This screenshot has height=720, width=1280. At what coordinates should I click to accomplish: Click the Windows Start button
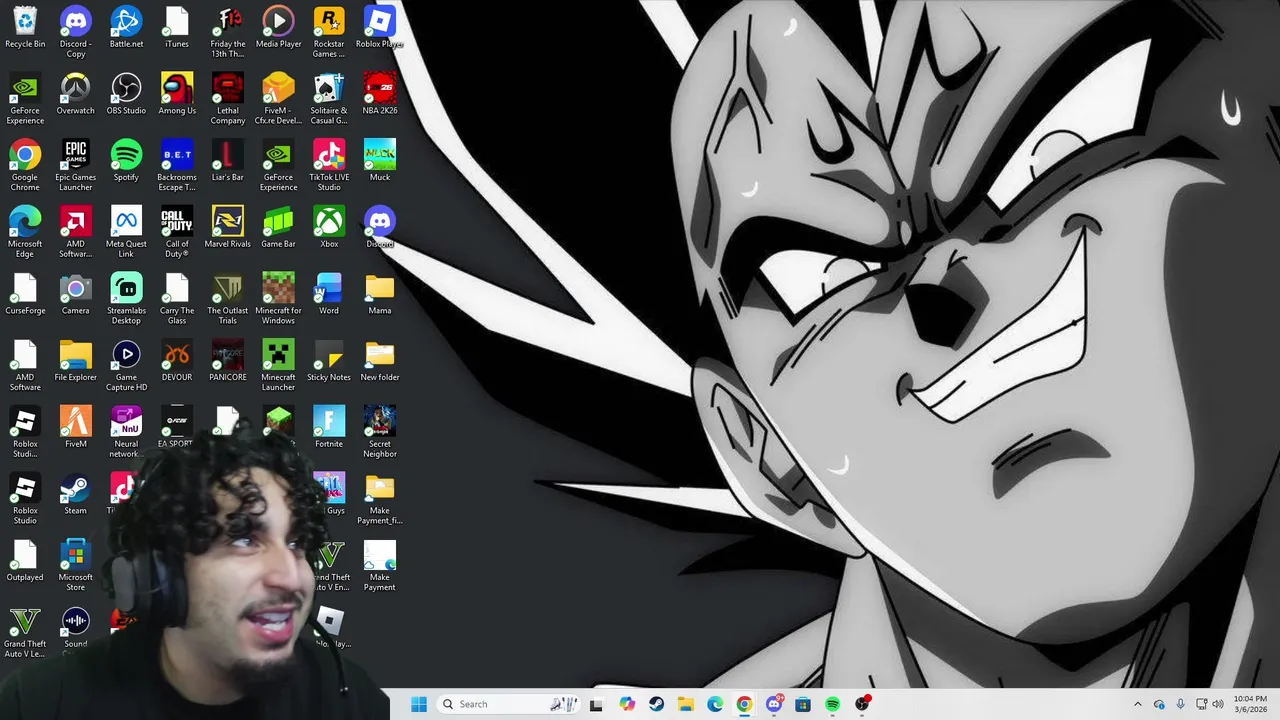coord(419,704)
